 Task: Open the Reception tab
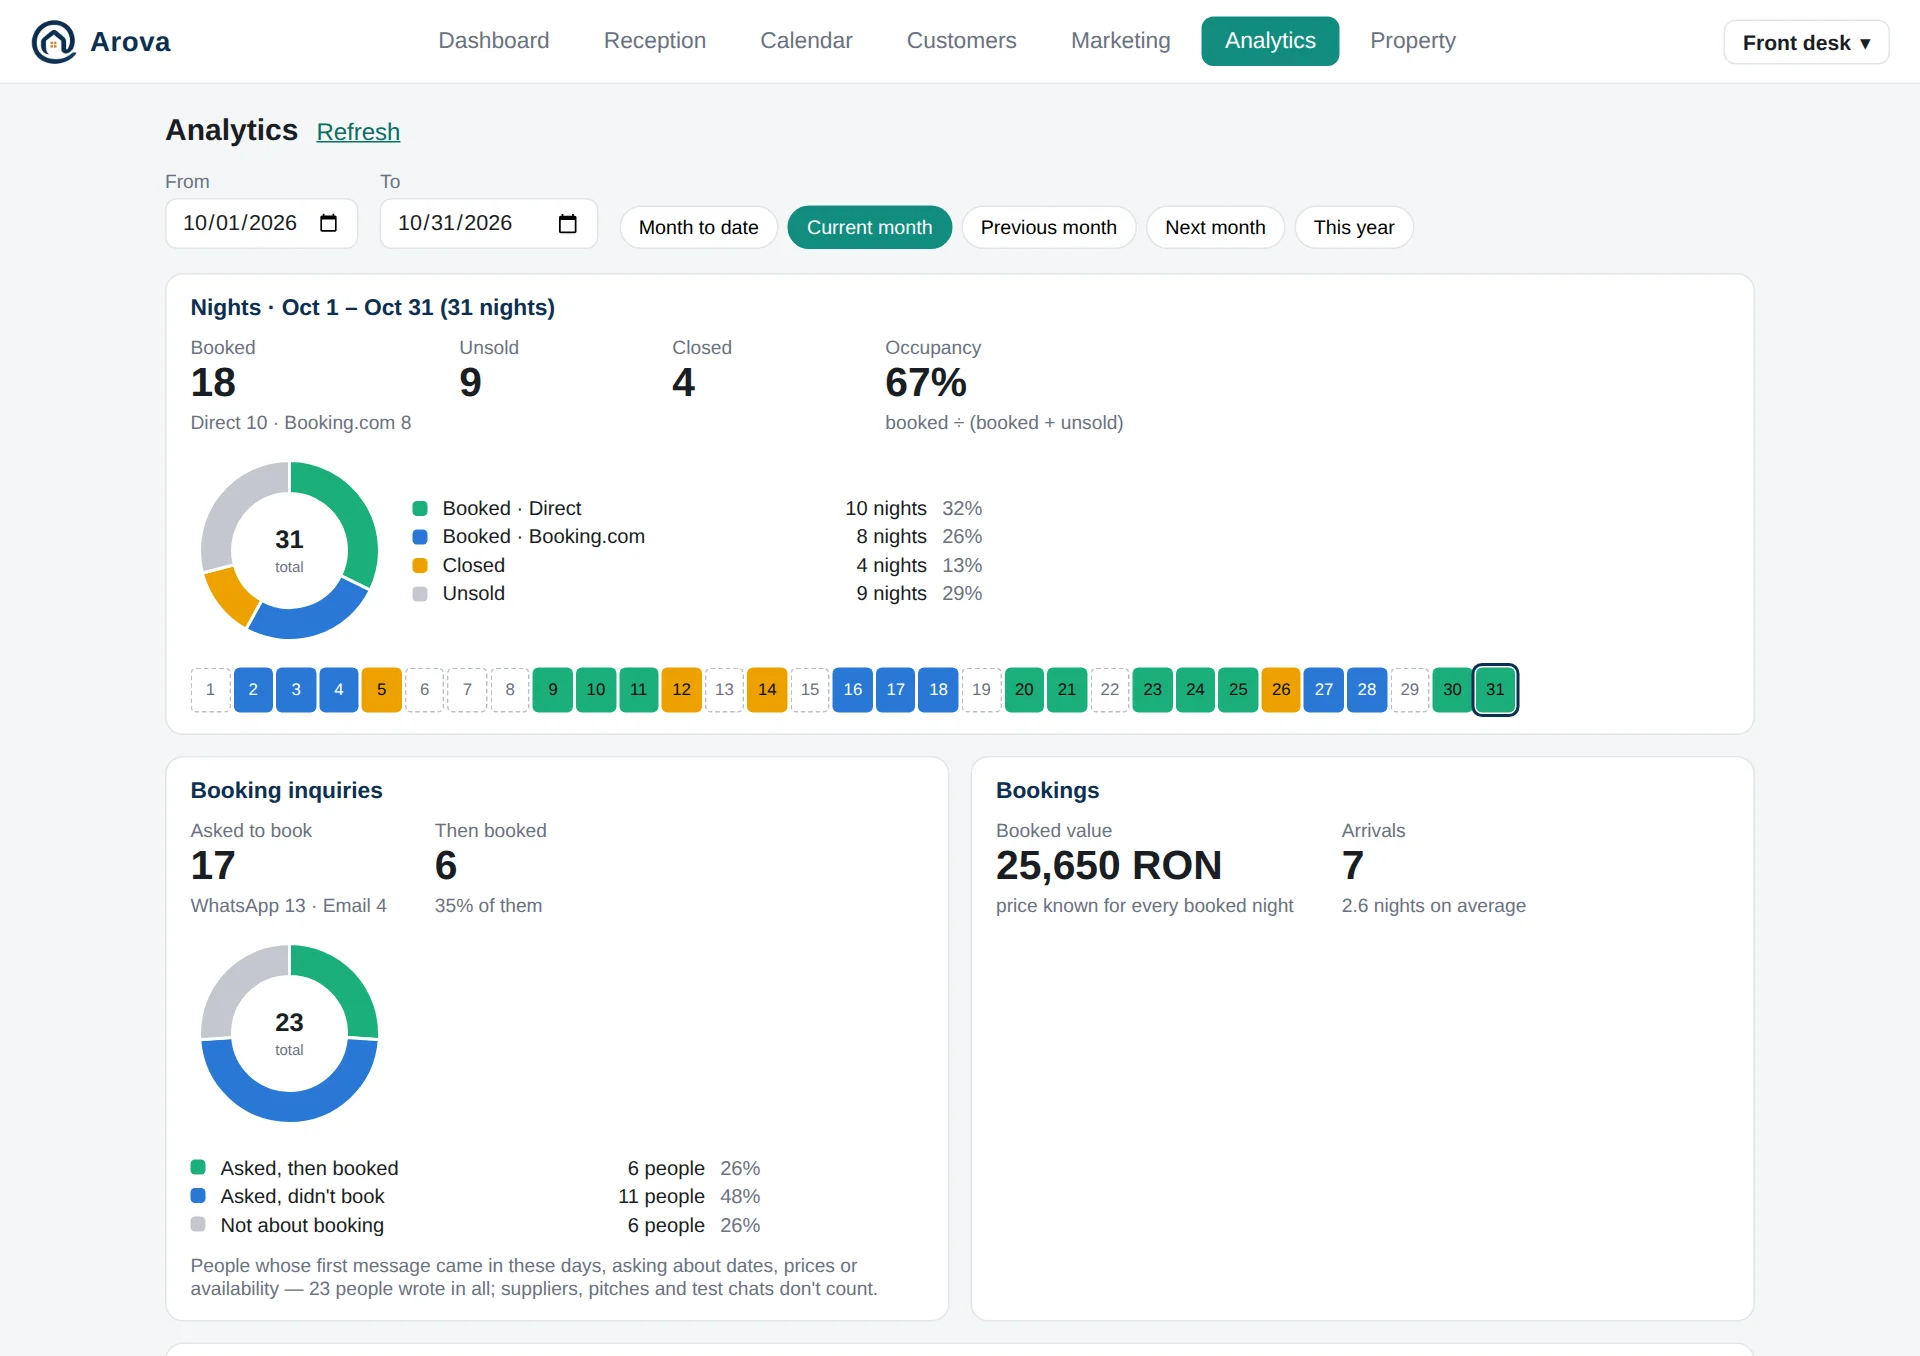click(x=655, y=41)
